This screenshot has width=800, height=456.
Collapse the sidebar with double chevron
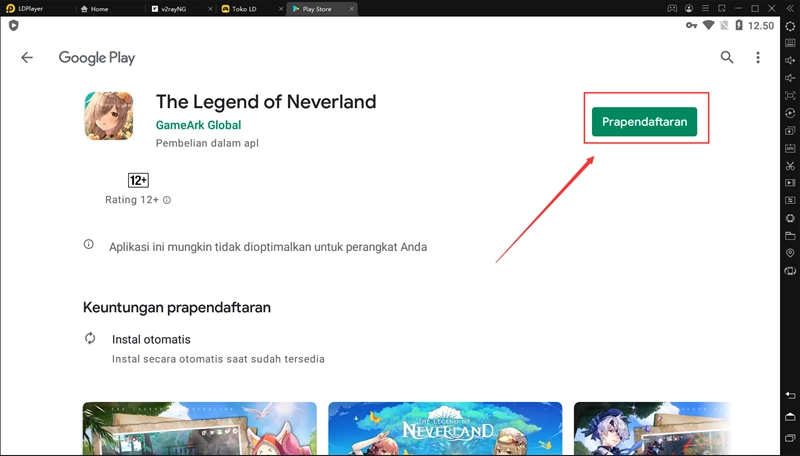tap(790, 9)
